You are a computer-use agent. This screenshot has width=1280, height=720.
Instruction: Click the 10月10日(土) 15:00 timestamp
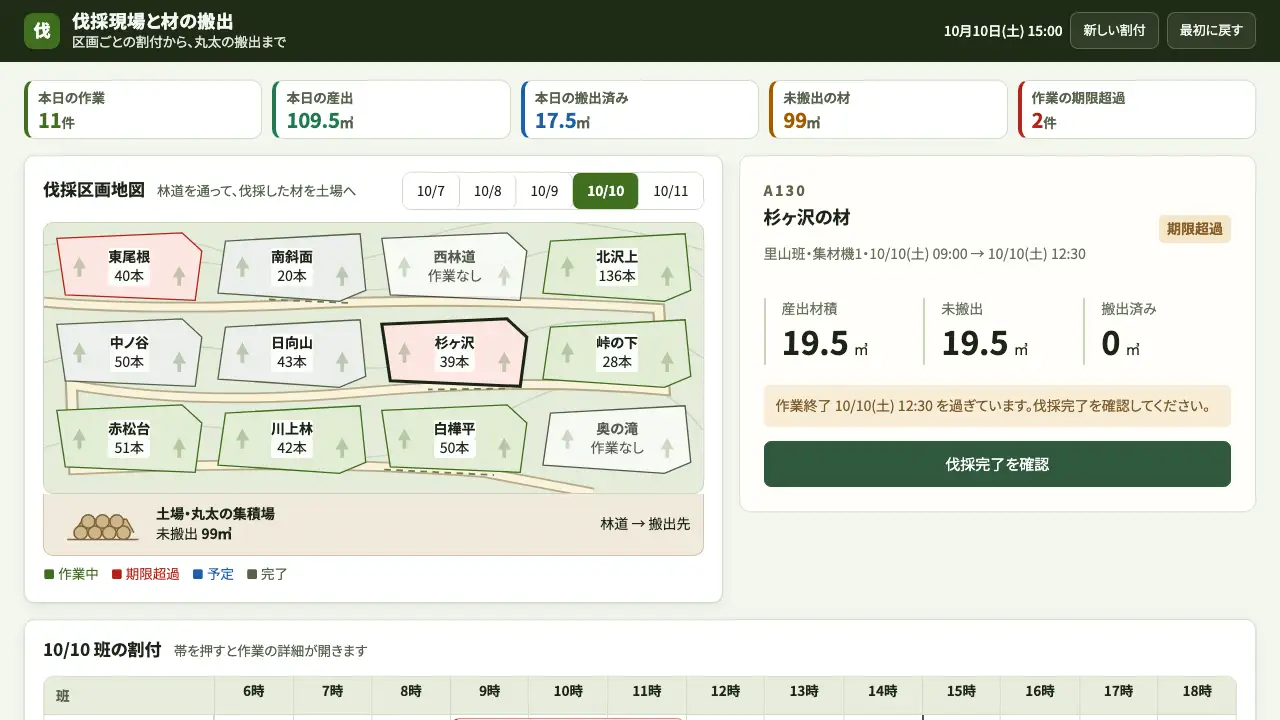tap(1003, 31)
